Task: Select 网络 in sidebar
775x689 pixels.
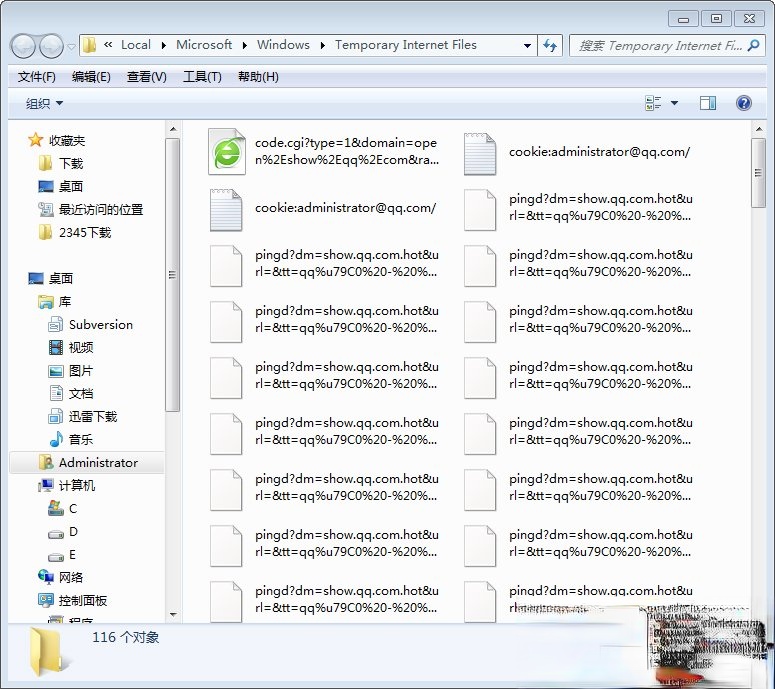Action: tap(60, 577)
